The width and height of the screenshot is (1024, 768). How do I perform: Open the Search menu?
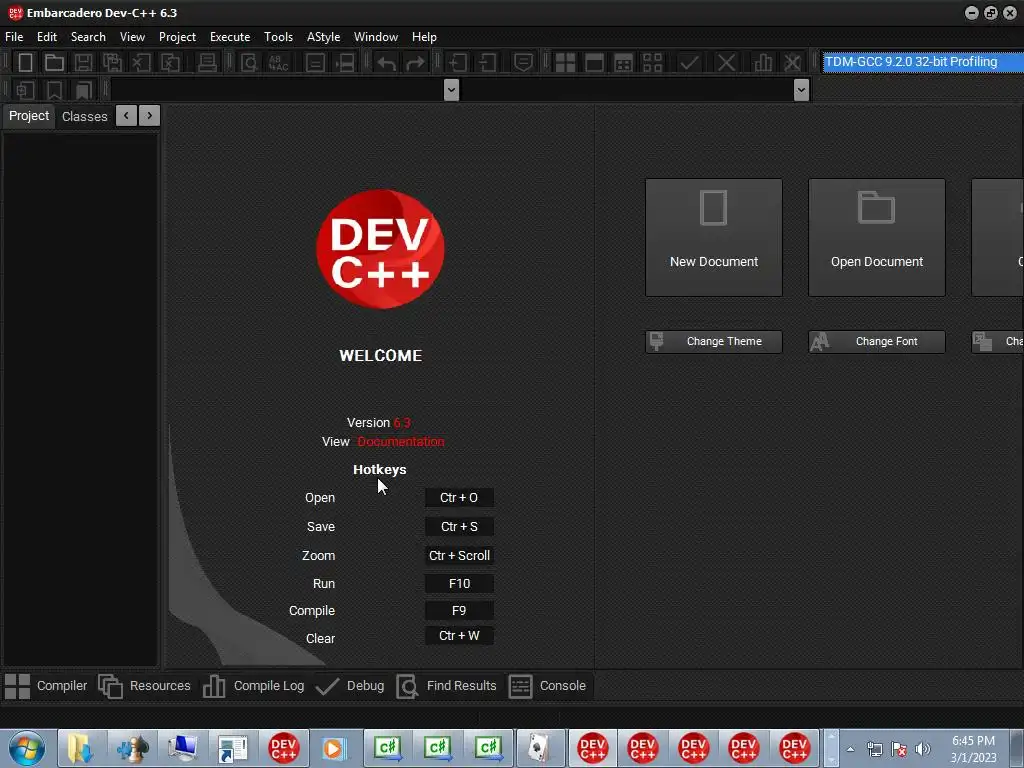click(x=88, y=37)
